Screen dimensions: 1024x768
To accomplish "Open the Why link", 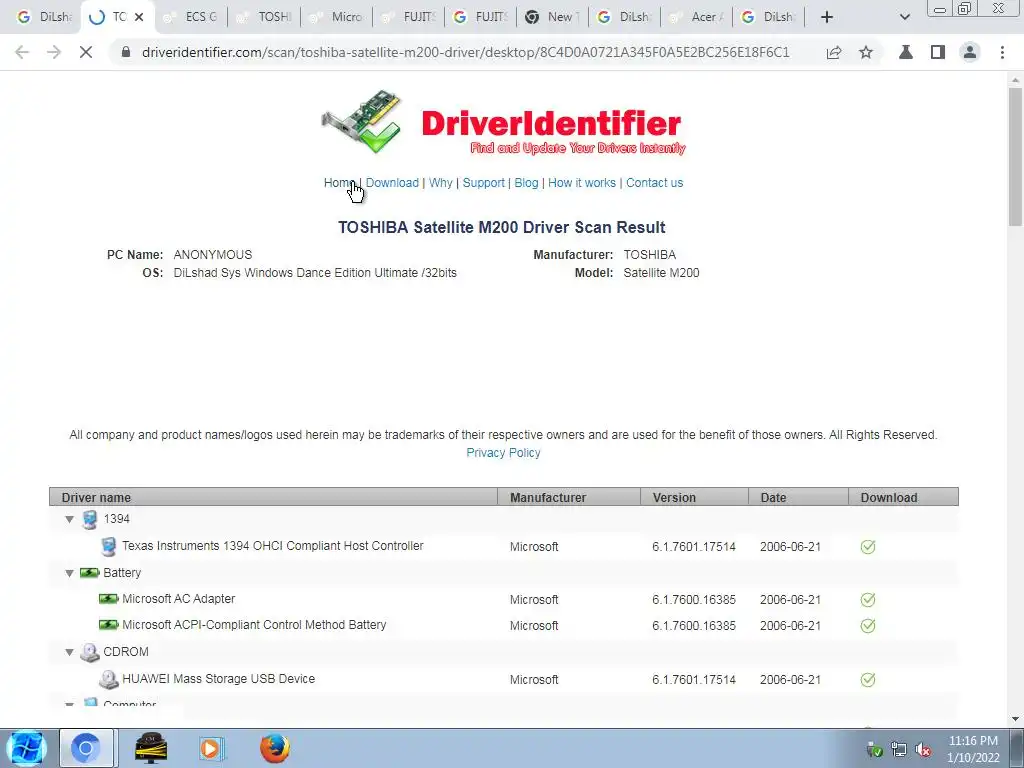I will click(x=441, y=183).
